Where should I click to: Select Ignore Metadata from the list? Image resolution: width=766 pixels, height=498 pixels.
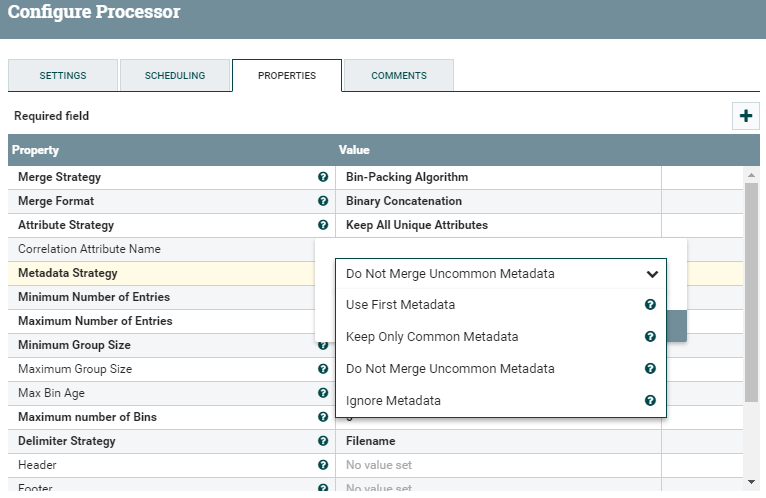point(393,401)
